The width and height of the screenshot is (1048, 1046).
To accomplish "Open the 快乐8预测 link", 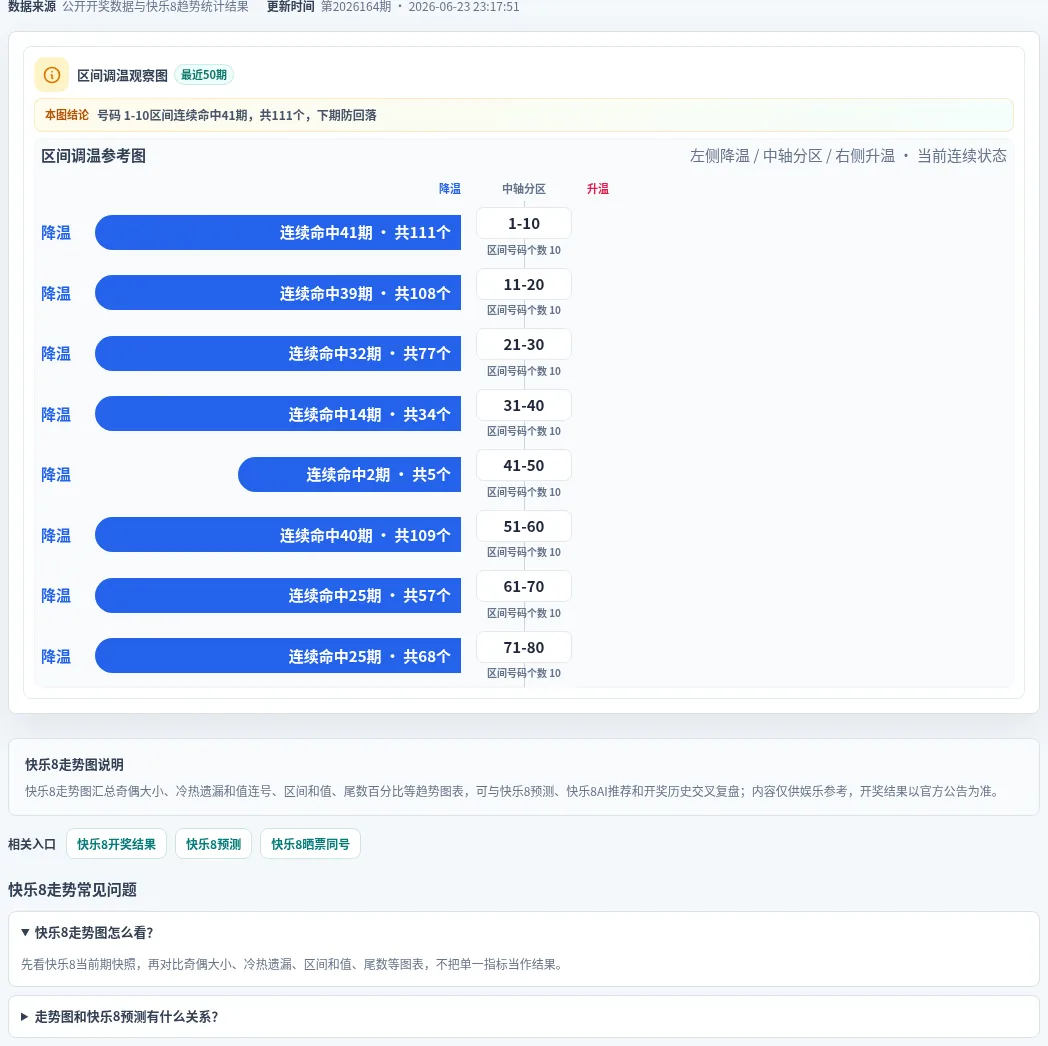I will [x=213, y=843].
